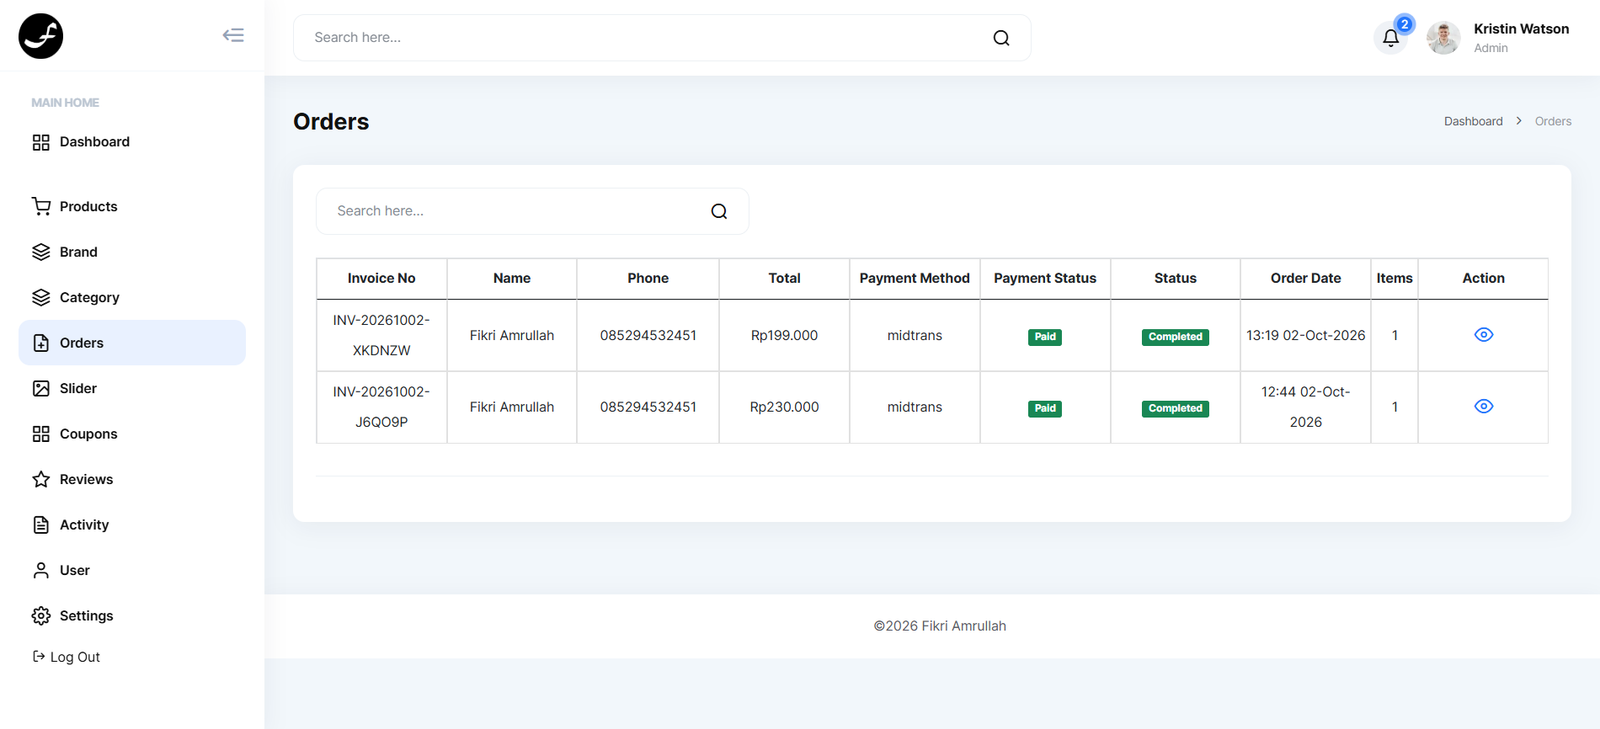This screenshot has height=729, width=1600.
Task: Click the Rp199.000 total cell
Action: pyautogui.click(x=784, y=335)
